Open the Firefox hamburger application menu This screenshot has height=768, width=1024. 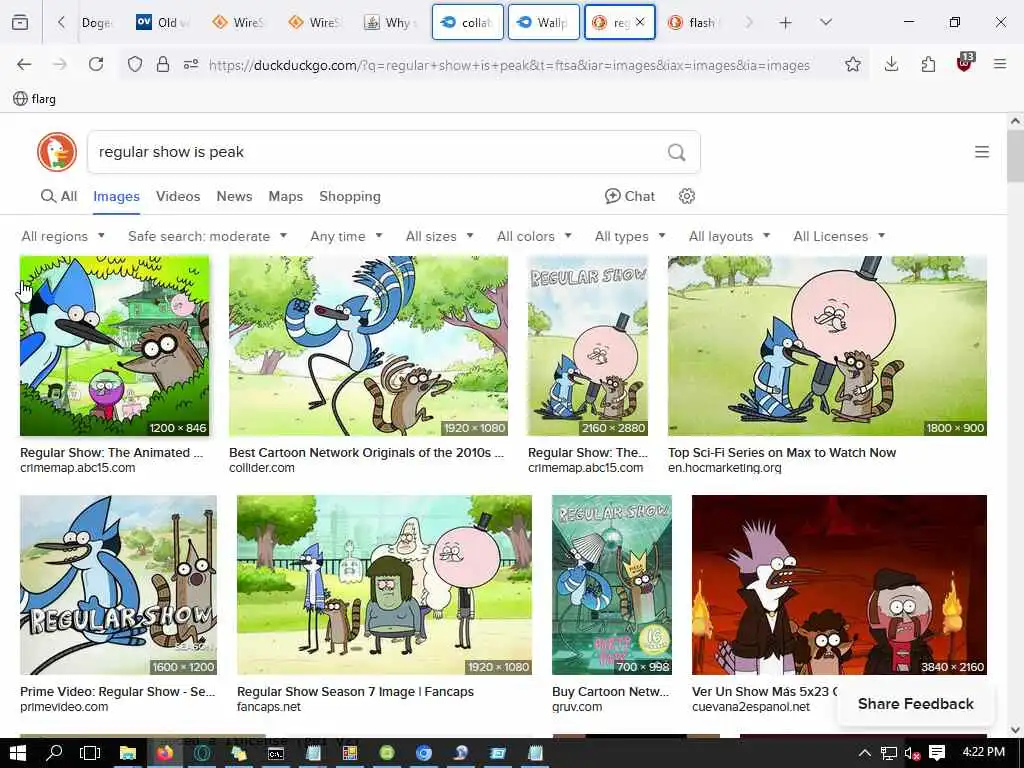(x=1000, y=64)
